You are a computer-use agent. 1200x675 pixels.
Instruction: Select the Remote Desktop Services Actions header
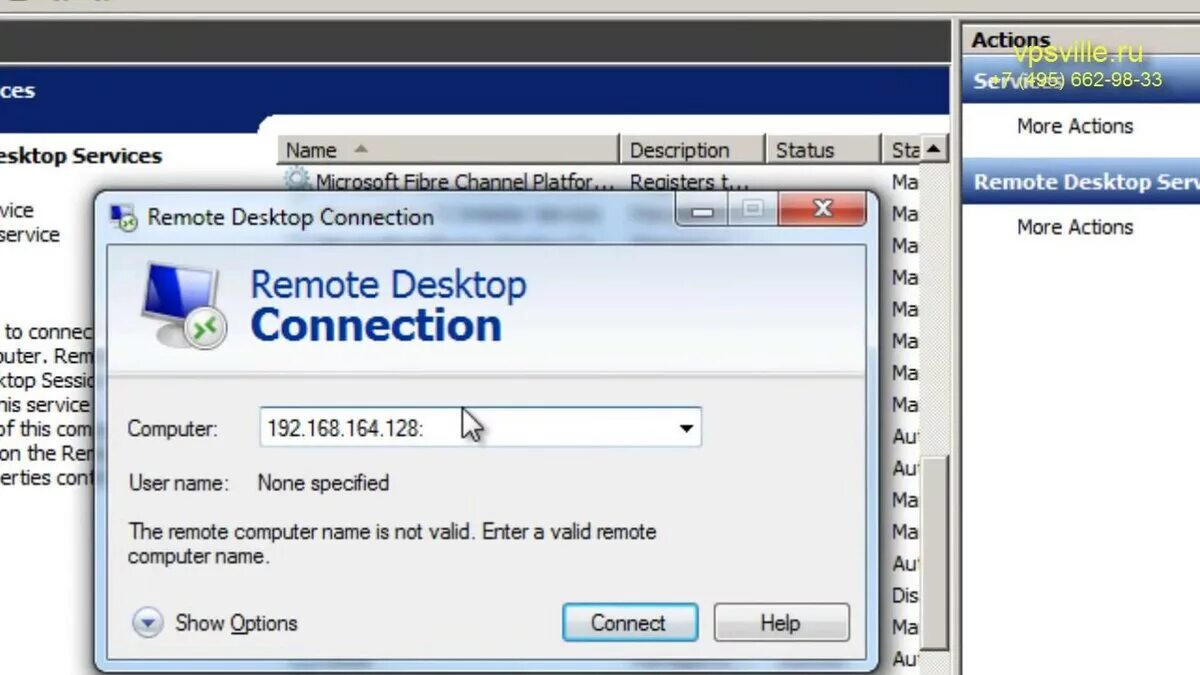click(1085, 182)
